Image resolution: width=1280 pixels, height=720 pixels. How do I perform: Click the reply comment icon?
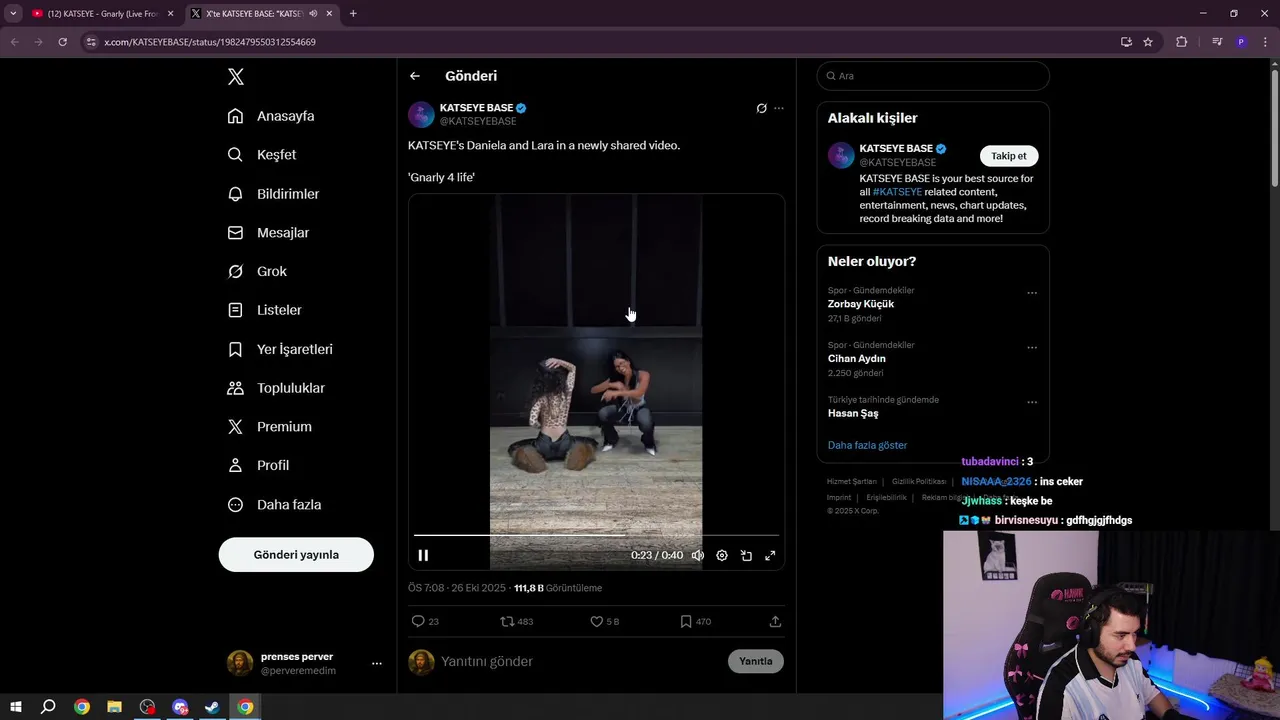[x=418, y=621]
